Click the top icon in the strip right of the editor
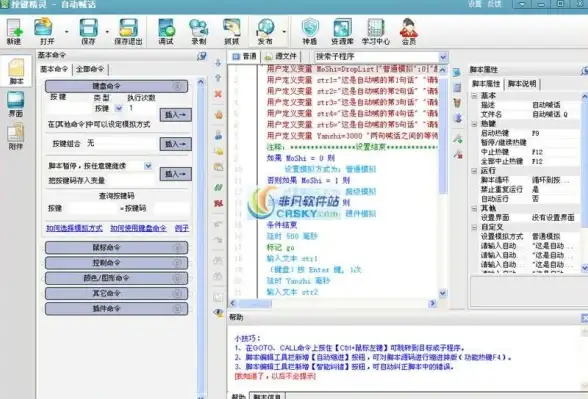Viewport: 588px width, 399px height. click(457, 72)
